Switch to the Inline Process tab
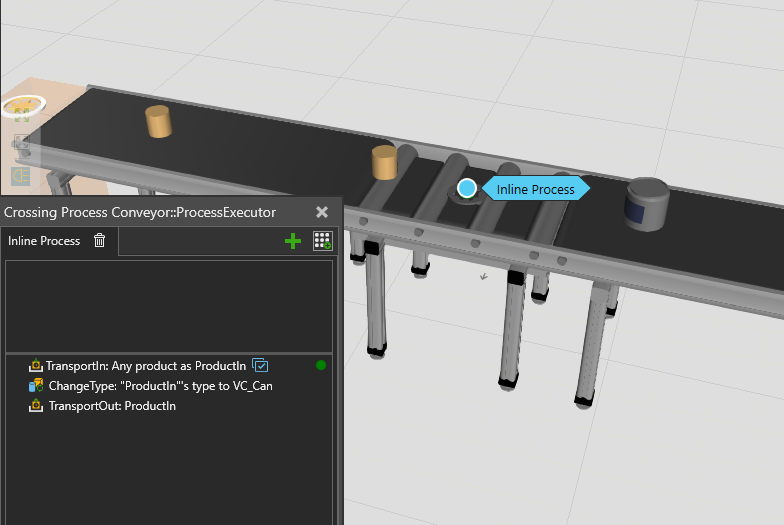The width and height of the screenshot is (784, 525). click(x=45, y=241)
